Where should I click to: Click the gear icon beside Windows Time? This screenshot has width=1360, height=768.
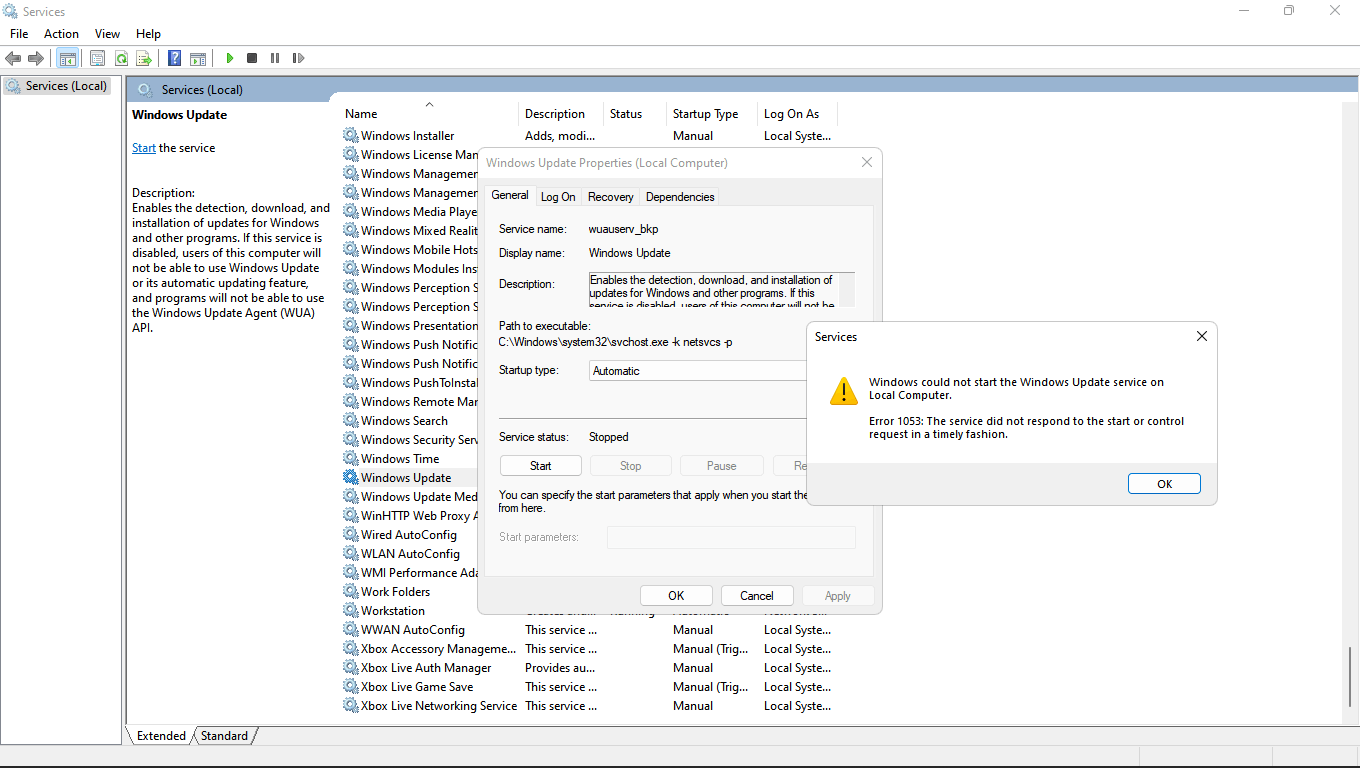(351, 458)
